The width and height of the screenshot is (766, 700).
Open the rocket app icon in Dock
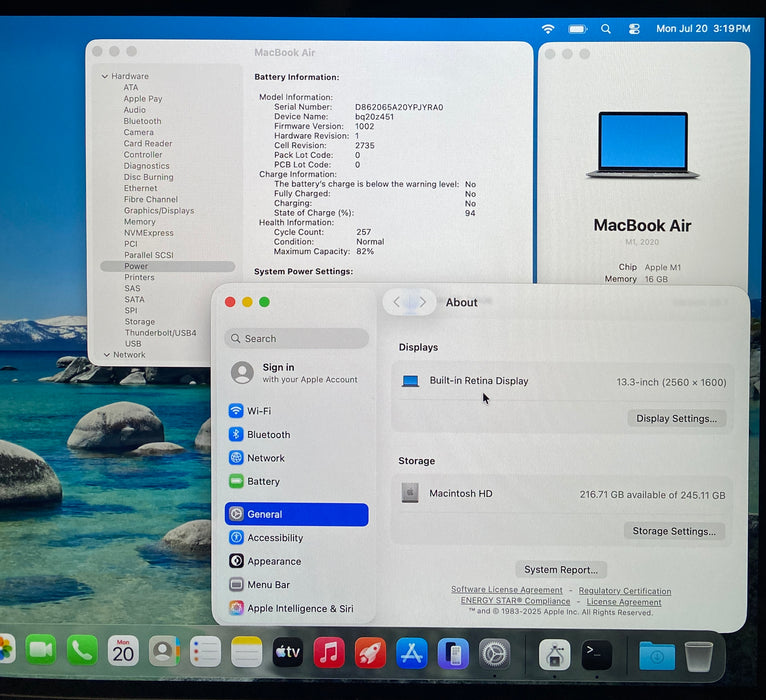370,652
